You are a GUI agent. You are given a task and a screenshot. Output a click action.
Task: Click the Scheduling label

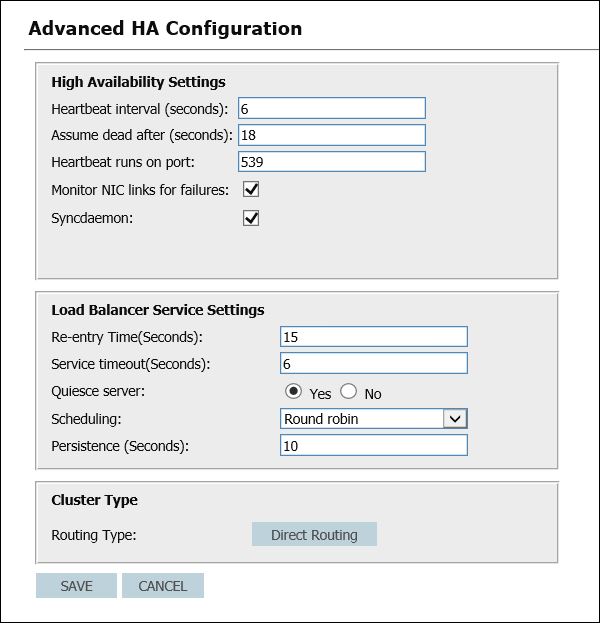click(x=86, y=419)
